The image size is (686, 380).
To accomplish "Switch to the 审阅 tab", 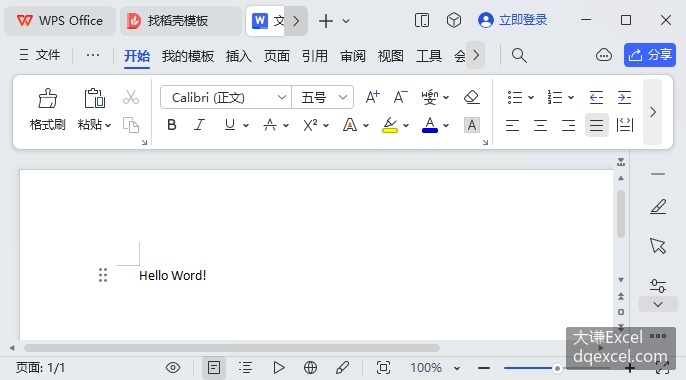I will click(x=353, y=56).
